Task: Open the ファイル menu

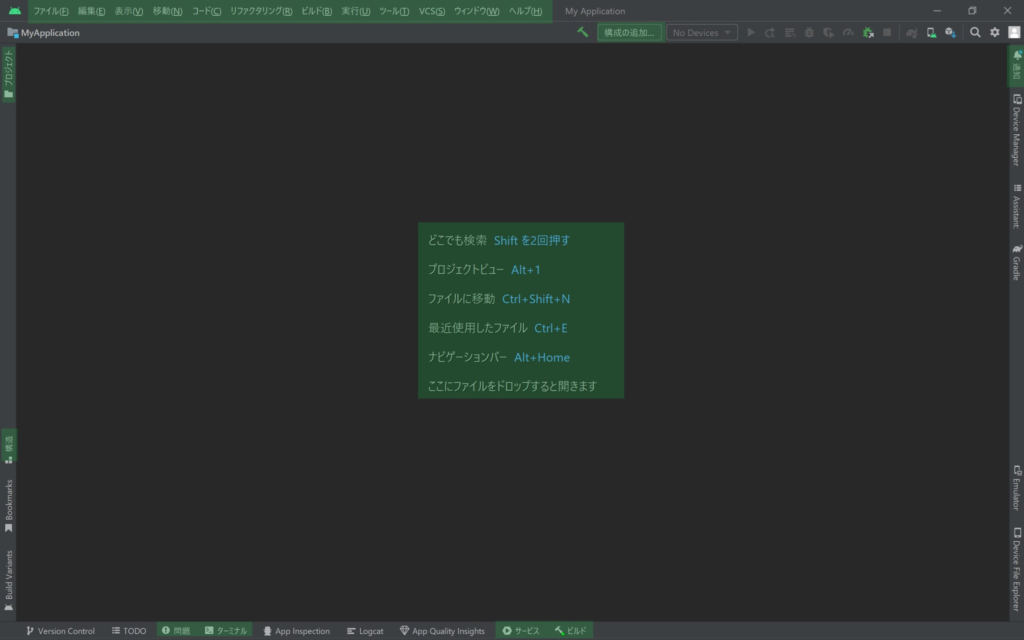Action: coord(51,11)
